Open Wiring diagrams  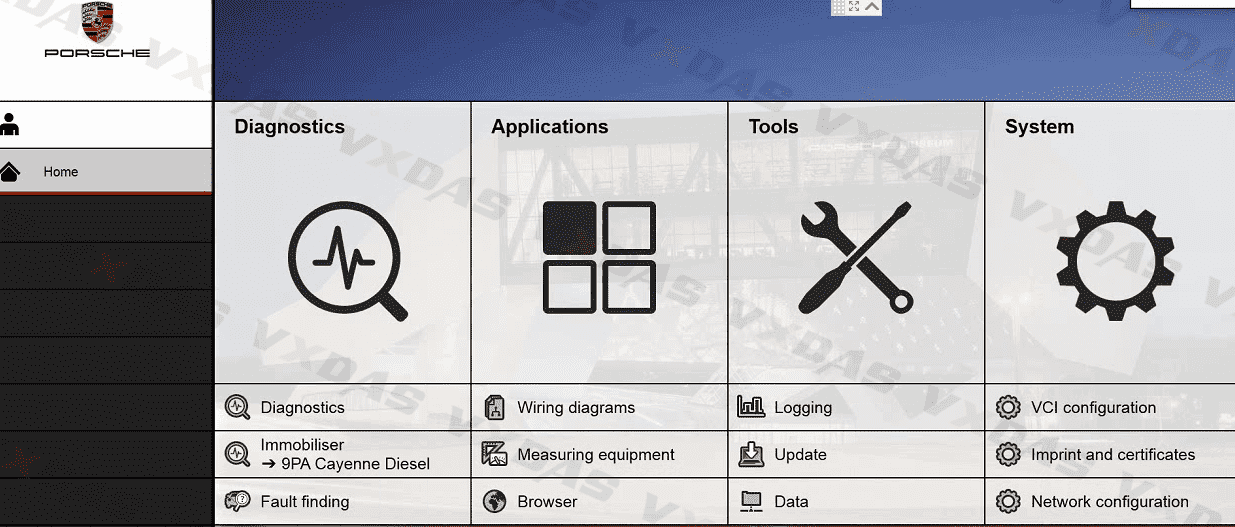[575, 408]
